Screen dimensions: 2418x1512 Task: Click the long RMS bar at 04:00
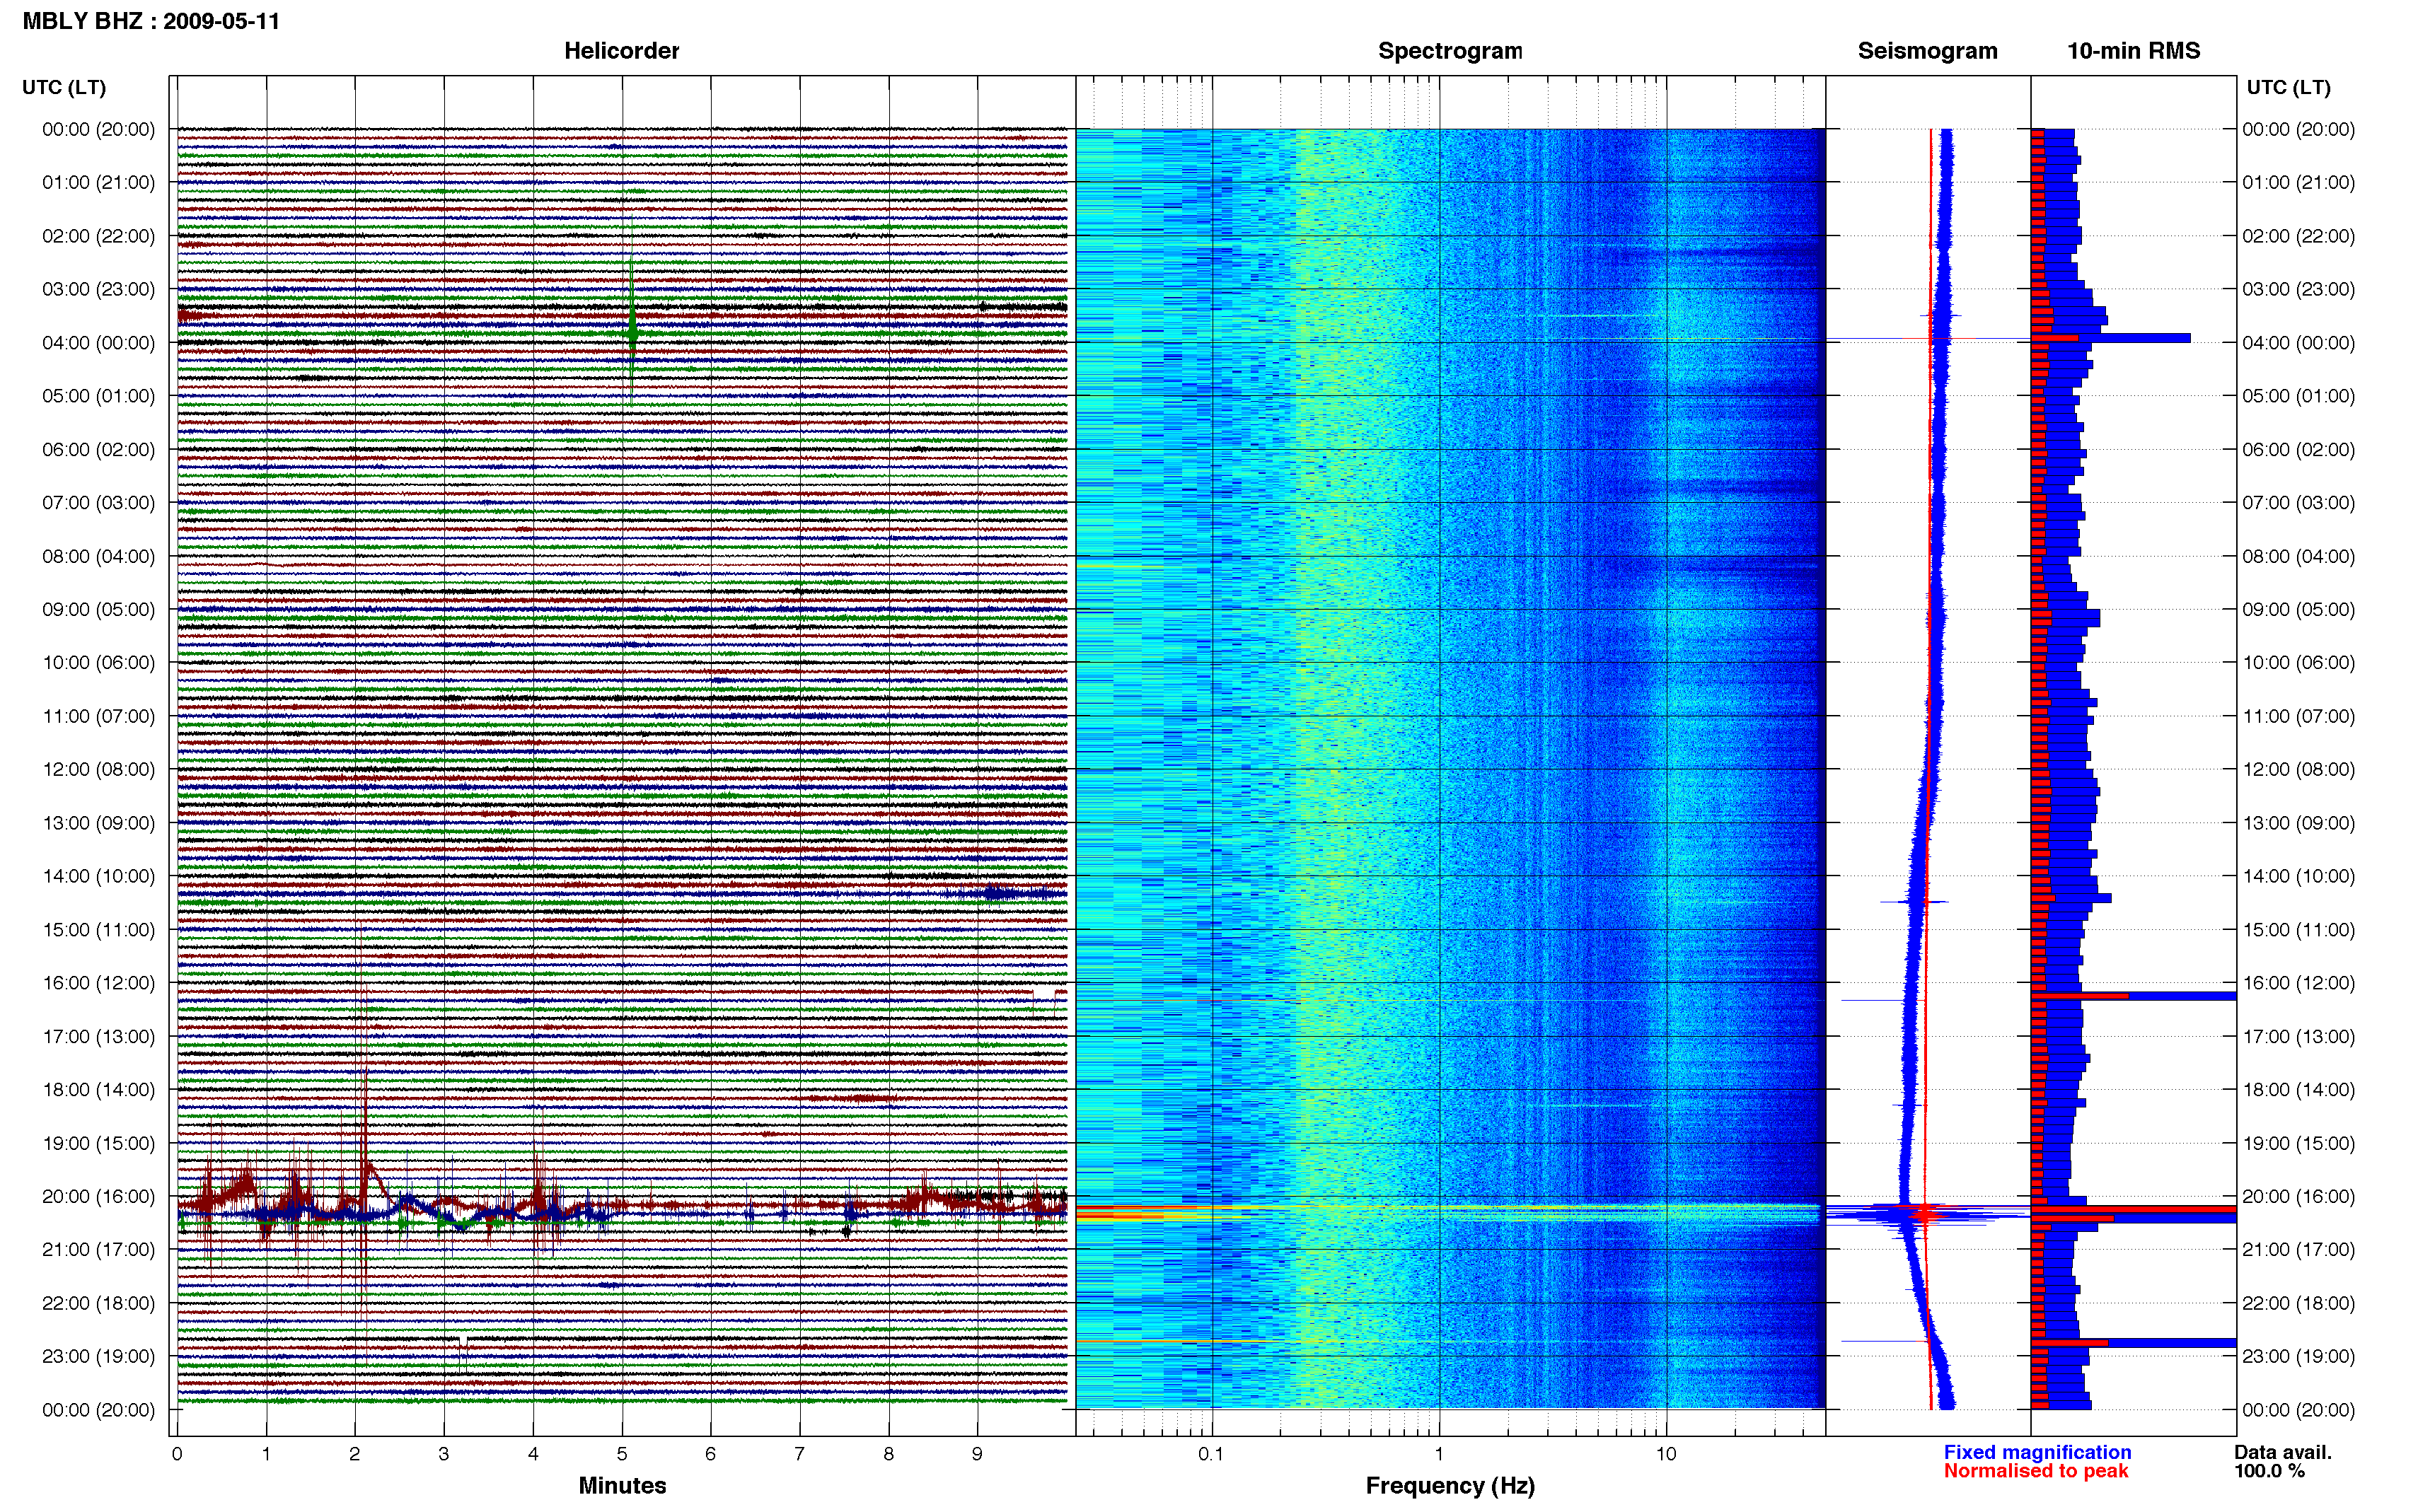(2110, 338)
